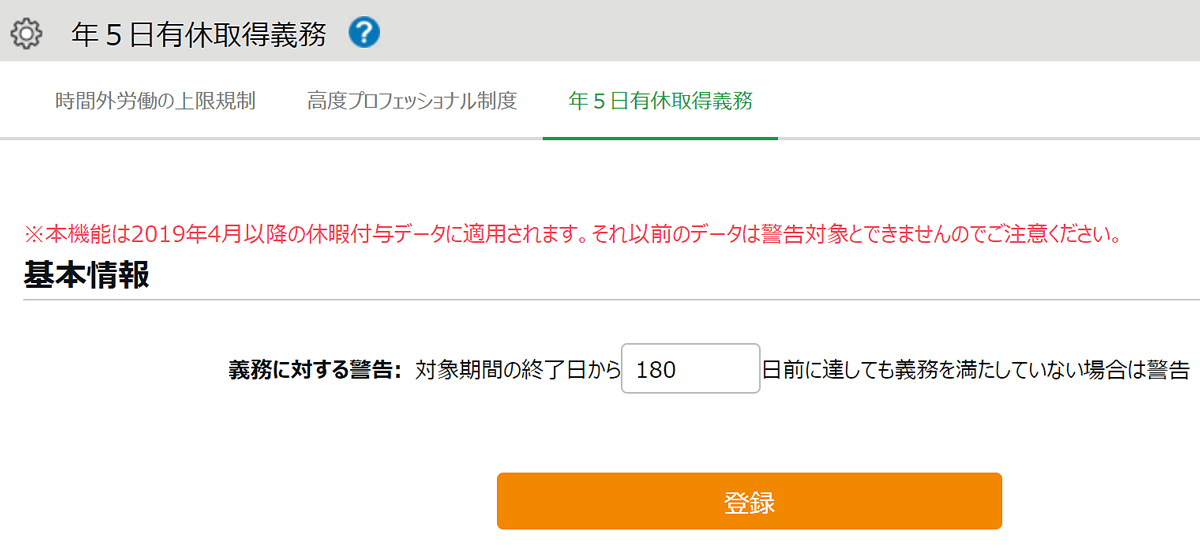The image size is (1200, 548).
Task: Click the red 2019年4月 notice text
Action: coord(571,236)
